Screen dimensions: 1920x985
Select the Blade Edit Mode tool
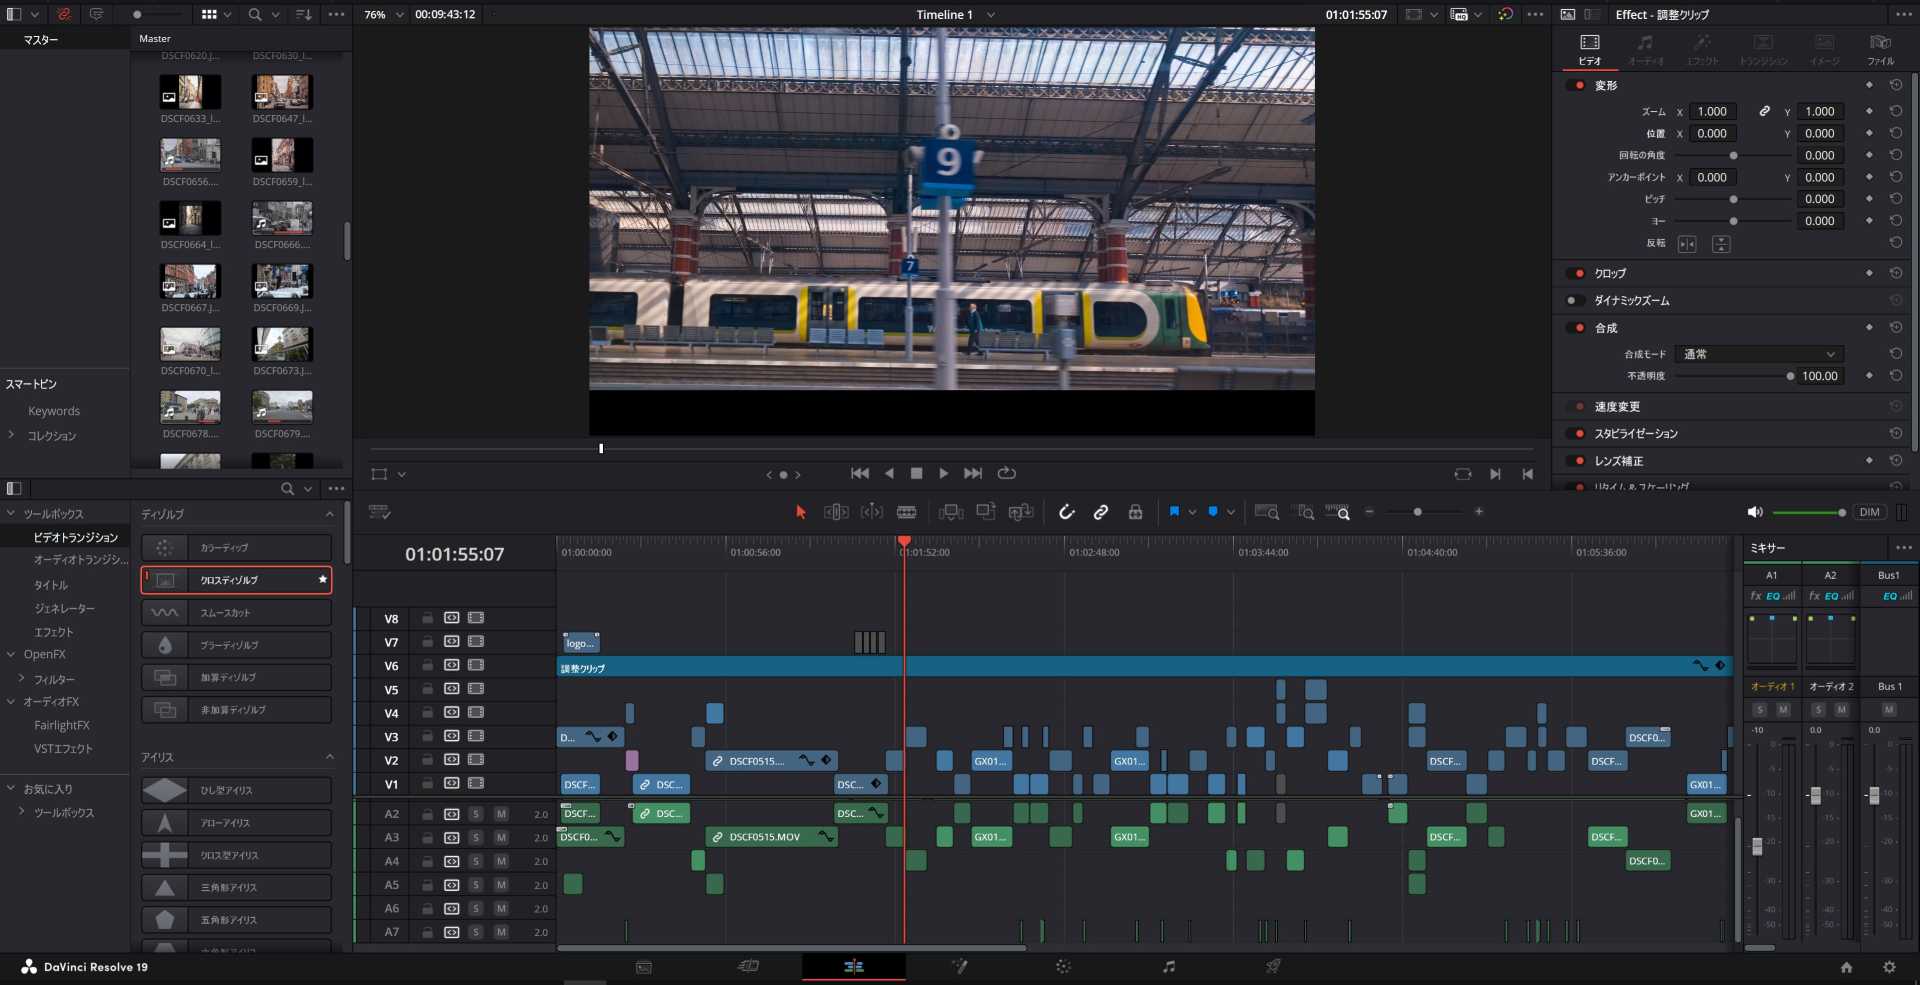click(907, 512)
